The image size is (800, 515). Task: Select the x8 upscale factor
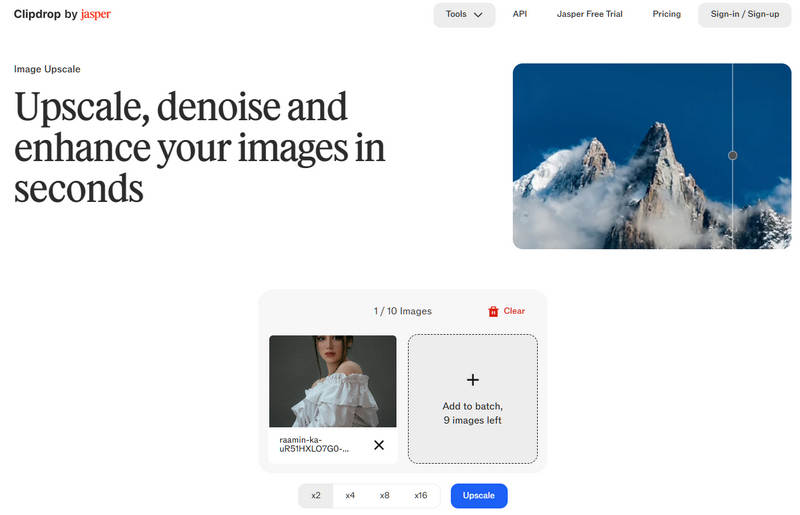tap(385, 496)
